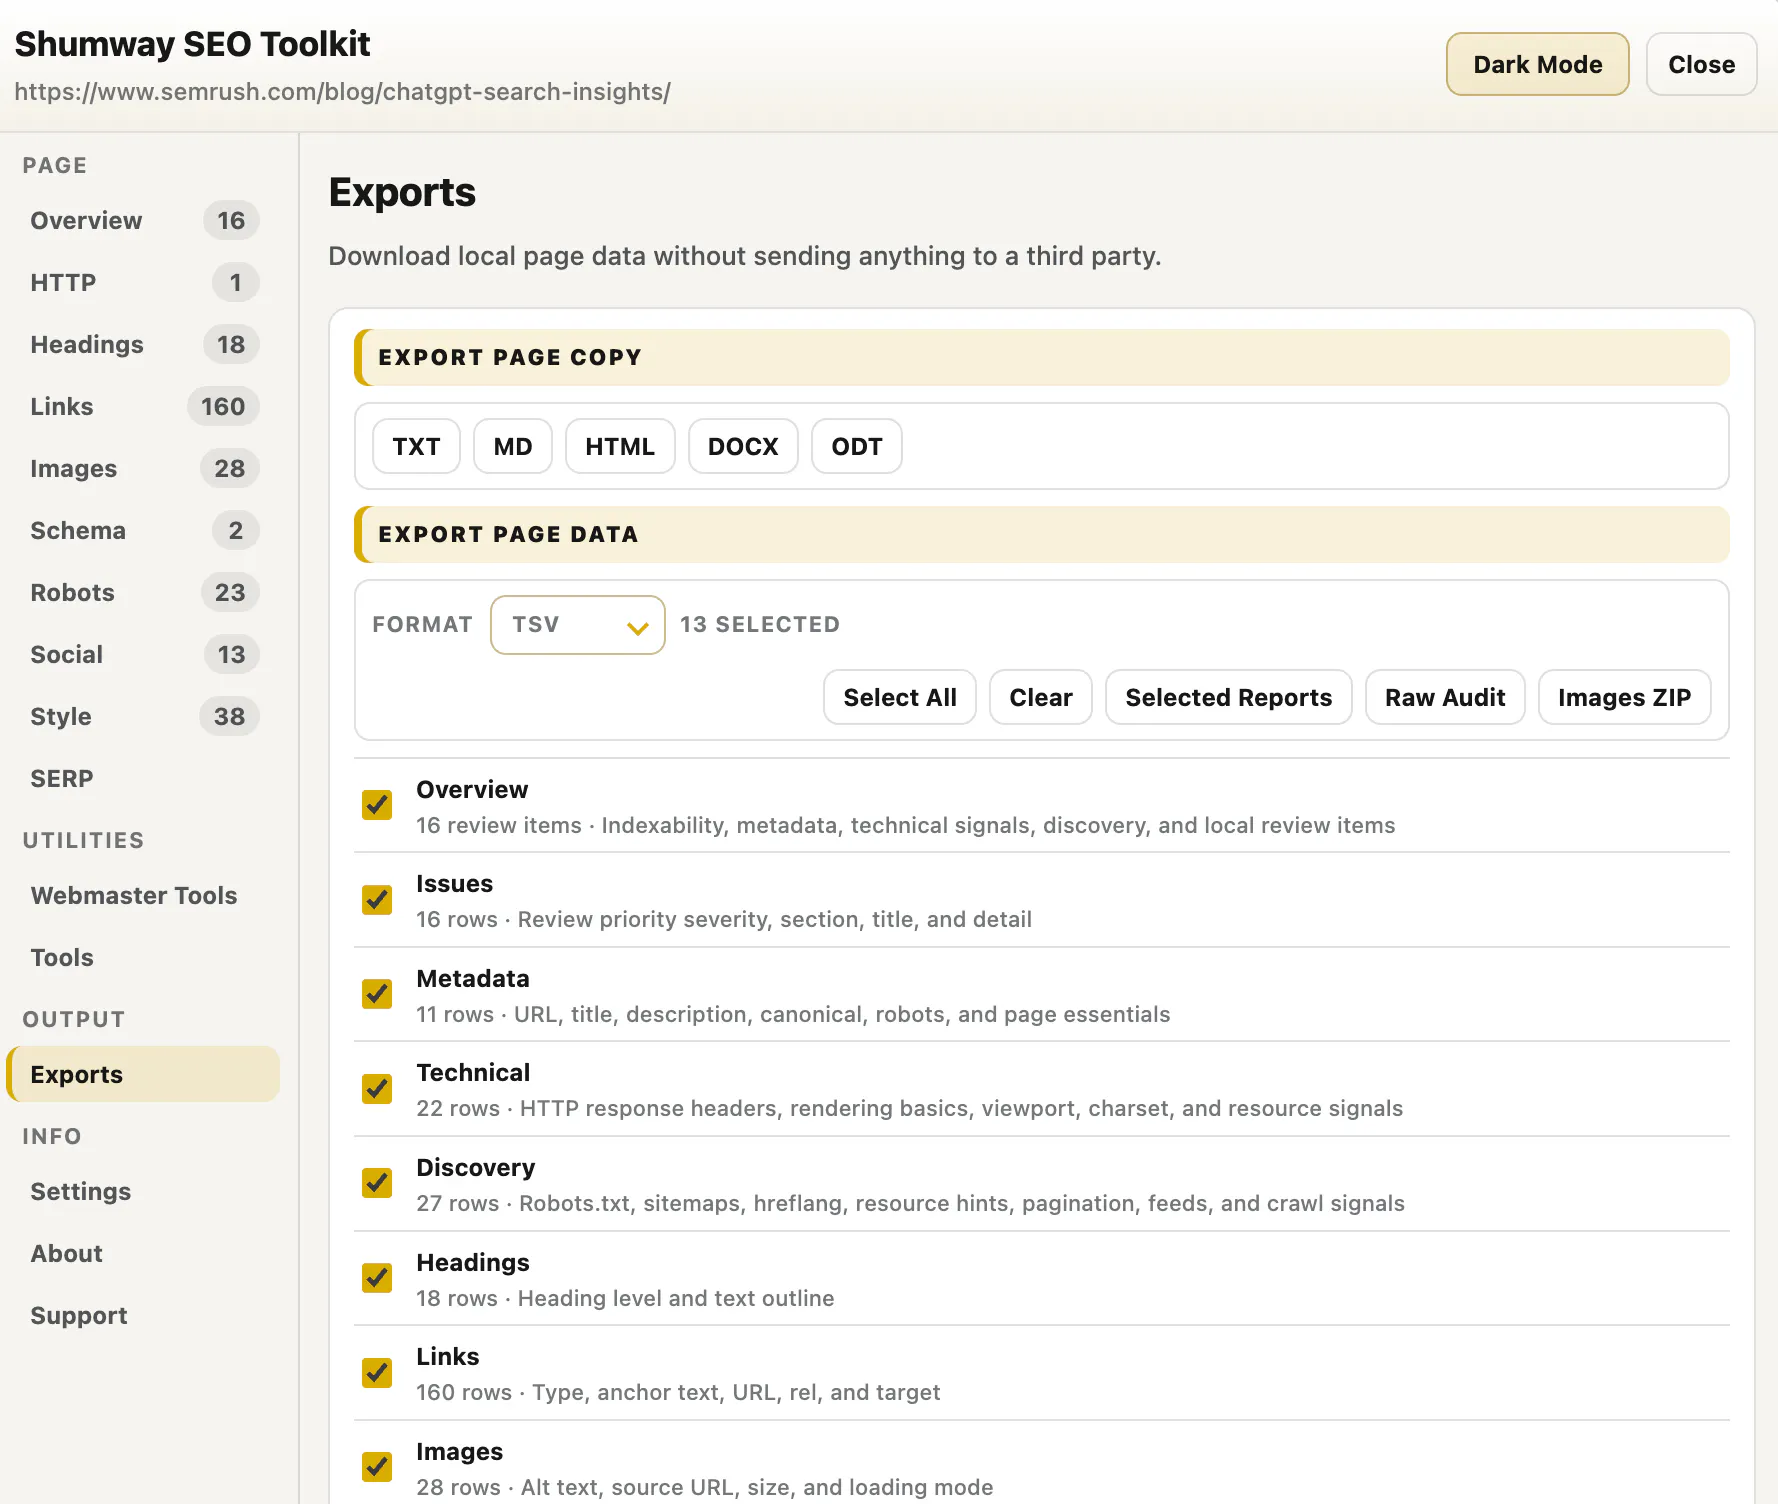Export page copy as HTML
The width and height of the screenshot is (1778, 1504).
coord(620,446)
